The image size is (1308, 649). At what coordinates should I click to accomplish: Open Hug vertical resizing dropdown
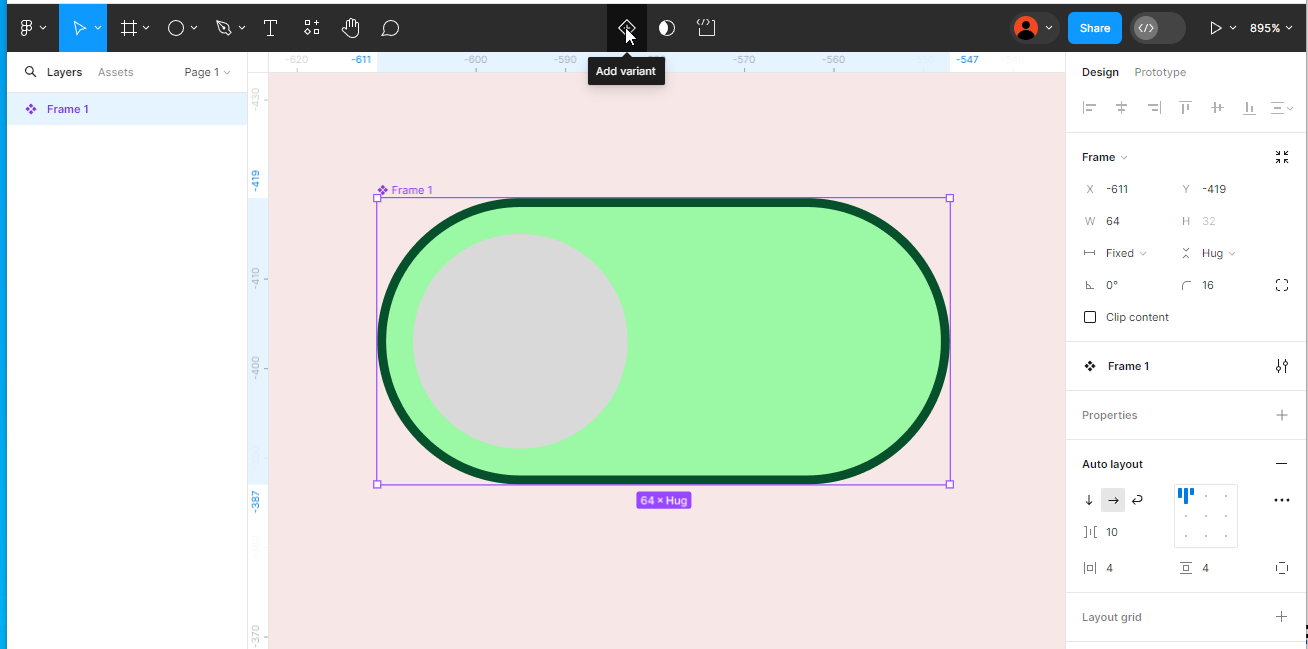(1209, 253)
